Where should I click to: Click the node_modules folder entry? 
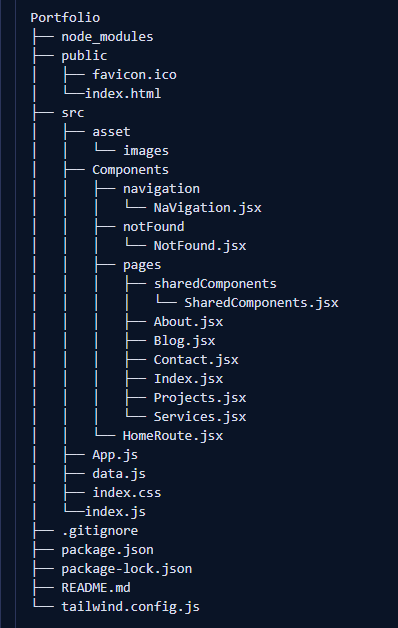[x=107, y=37]
